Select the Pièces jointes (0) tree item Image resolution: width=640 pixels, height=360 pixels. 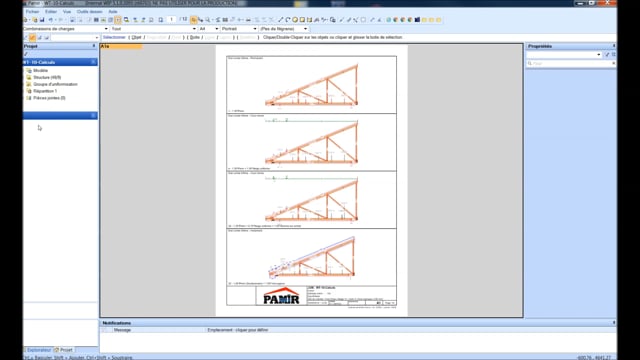click(49, 98)
